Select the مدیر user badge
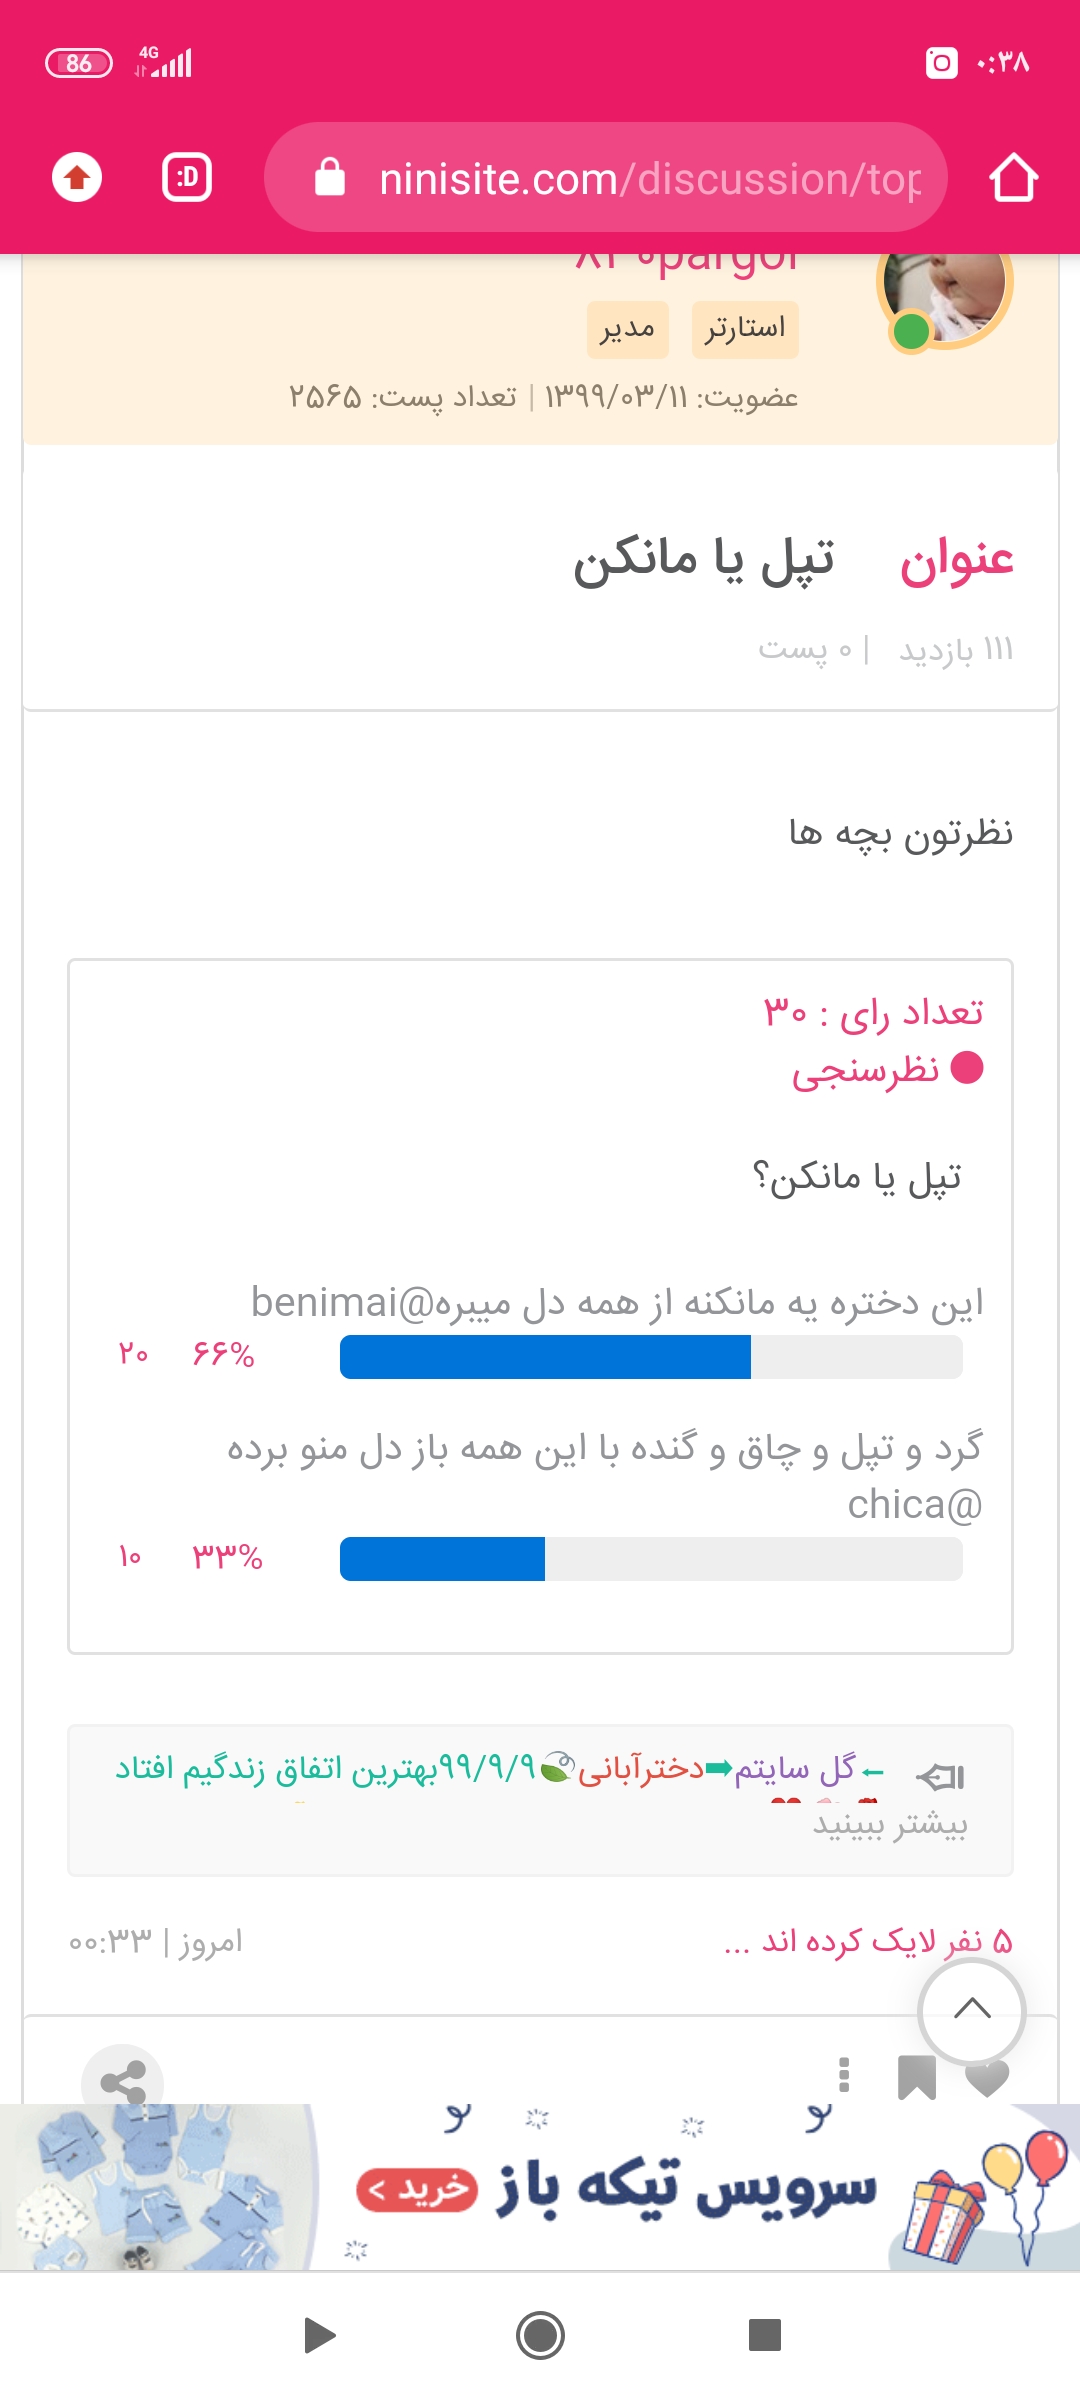This screenshot has width=1080, height=2400. pyautogui.click(x=627, y=329)
